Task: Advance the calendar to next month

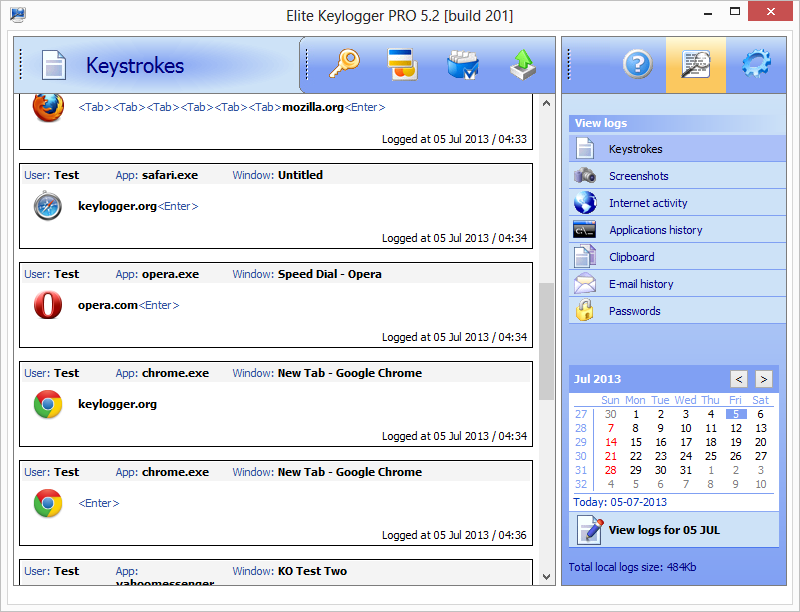Action: [x=763, y=379]
